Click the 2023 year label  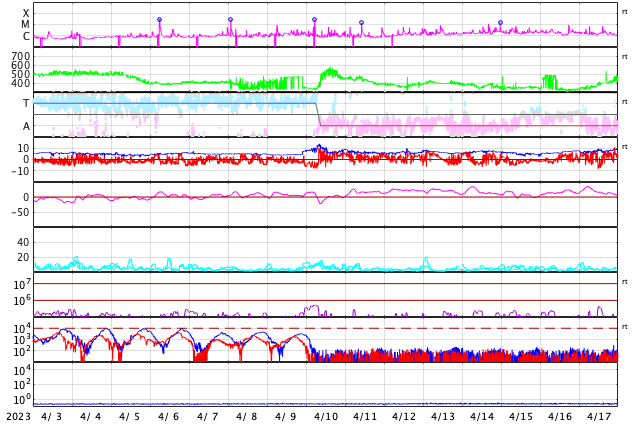pos(18,417)
